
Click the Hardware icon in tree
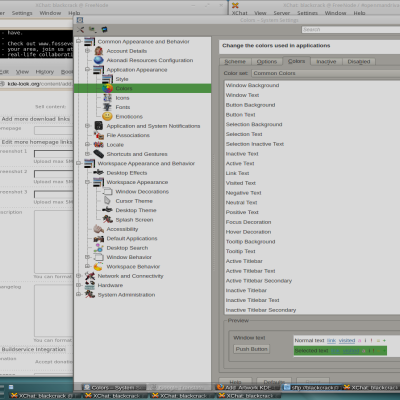click(90, 285)
